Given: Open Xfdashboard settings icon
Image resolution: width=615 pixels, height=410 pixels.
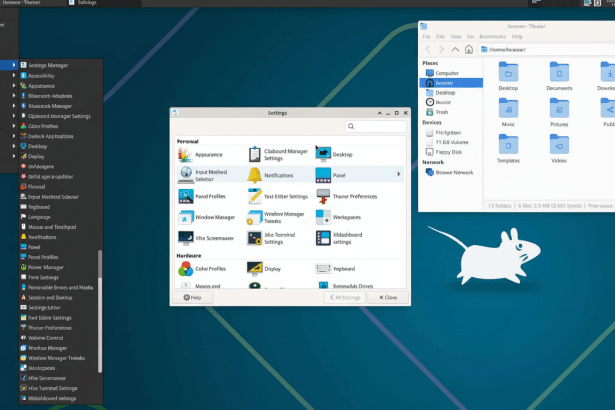Looking at the screenshot, I should (x=323, y=238).
